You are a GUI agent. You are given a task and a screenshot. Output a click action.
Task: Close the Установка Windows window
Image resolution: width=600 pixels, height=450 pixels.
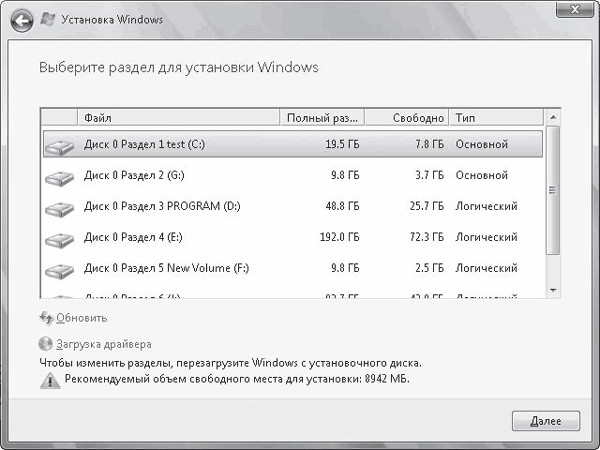[x=575, y=12]
